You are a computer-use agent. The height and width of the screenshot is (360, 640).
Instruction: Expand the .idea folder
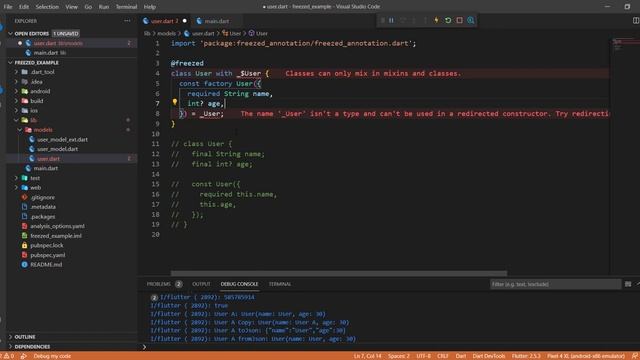[x=36, y=82]
